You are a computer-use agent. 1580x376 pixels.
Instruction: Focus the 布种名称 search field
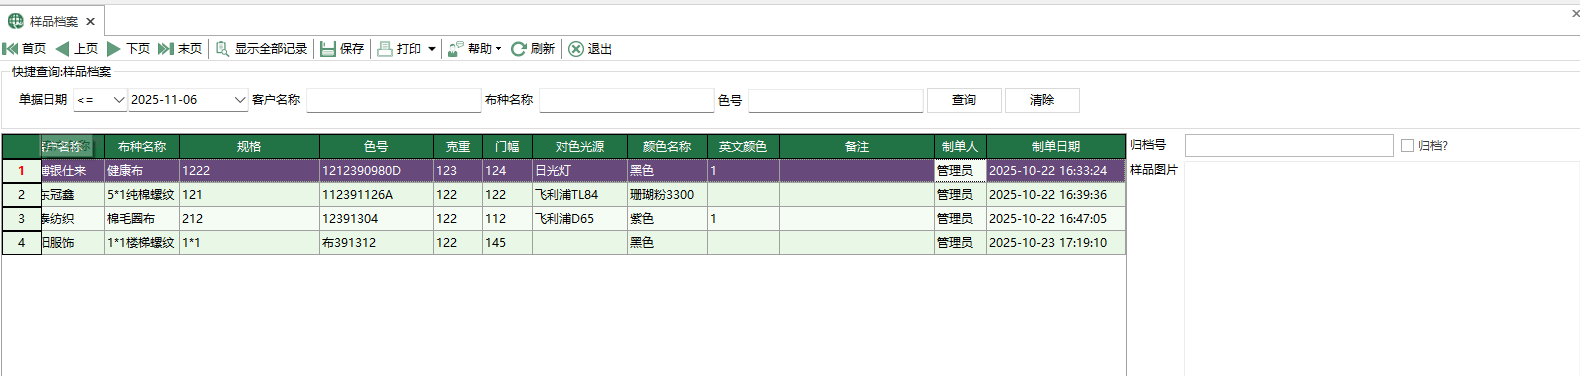click(627, 100)
